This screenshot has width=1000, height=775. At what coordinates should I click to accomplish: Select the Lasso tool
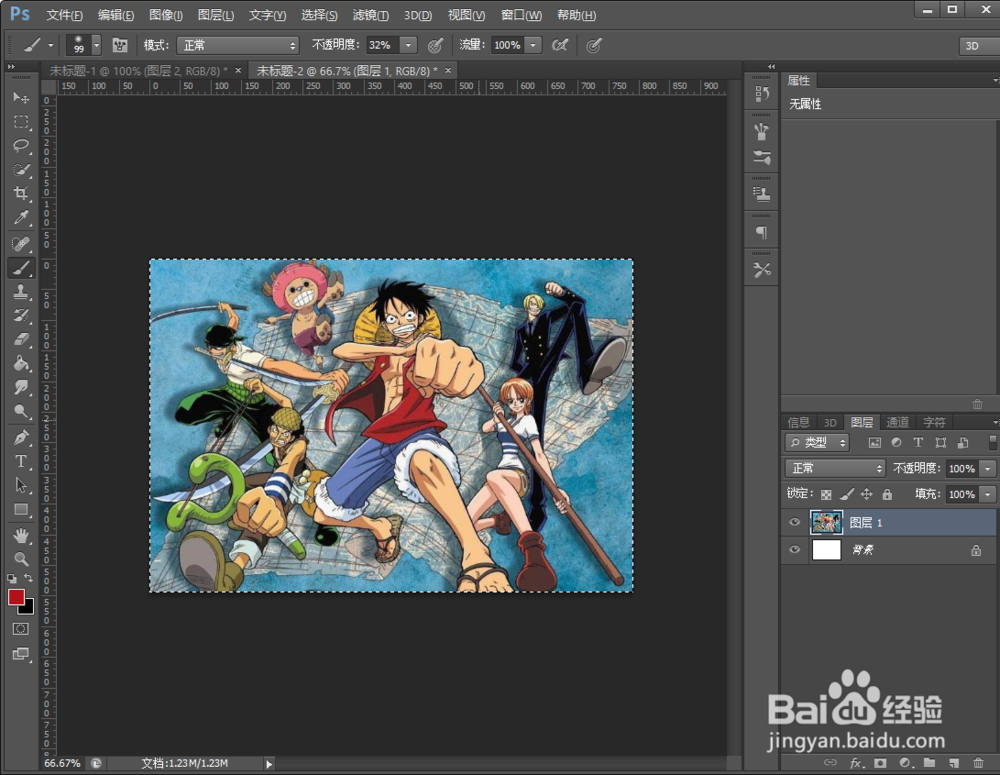pos(21,145)
